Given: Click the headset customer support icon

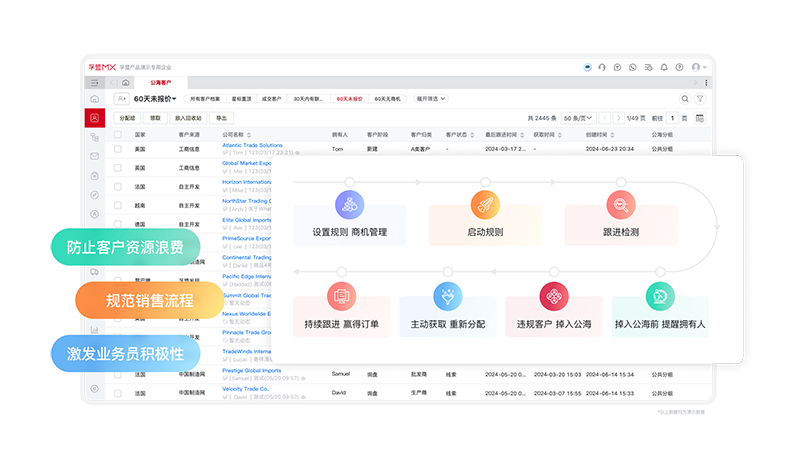Looking at the screenshot, I should [602, 67].
